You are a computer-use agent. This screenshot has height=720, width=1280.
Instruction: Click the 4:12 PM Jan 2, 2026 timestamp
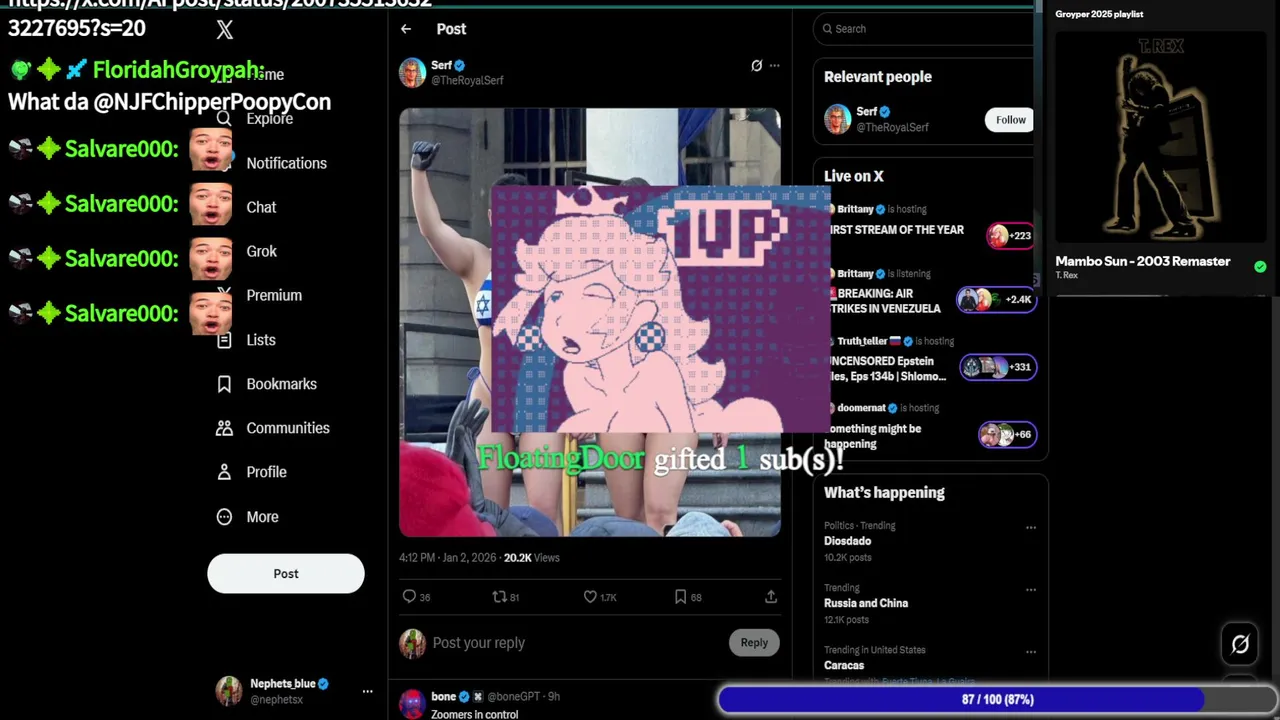447,558
